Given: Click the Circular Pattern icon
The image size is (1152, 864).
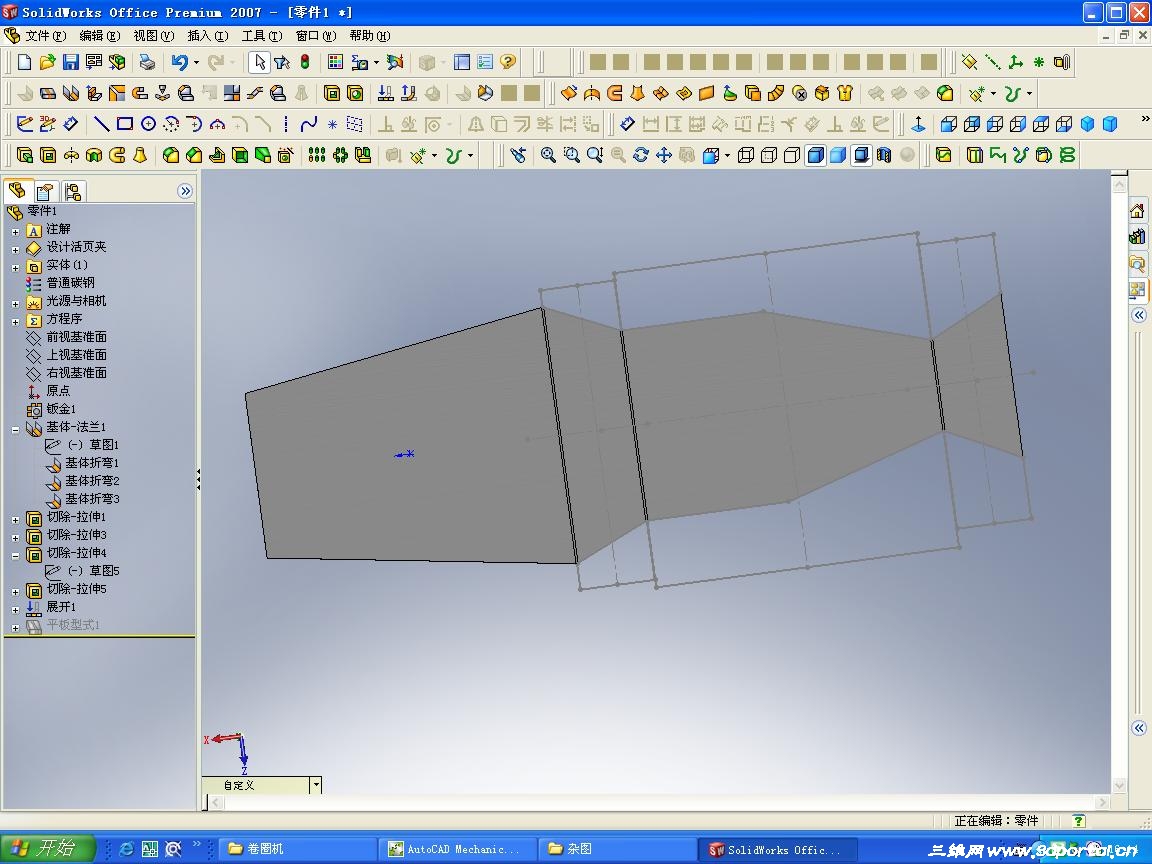Looking at the screenshot, I should [x=340, y=155].
